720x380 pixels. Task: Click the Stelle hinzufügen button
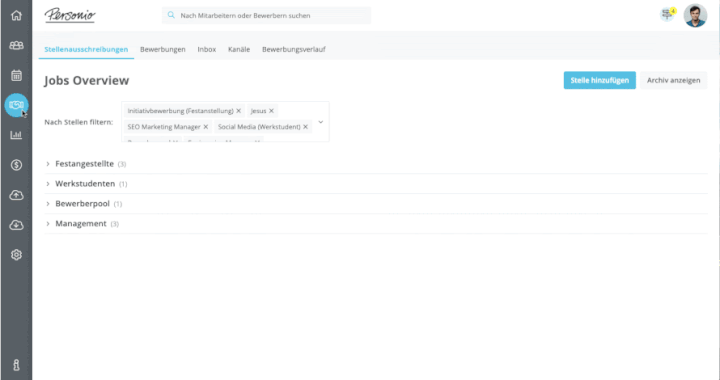click(x=600, y=80)
